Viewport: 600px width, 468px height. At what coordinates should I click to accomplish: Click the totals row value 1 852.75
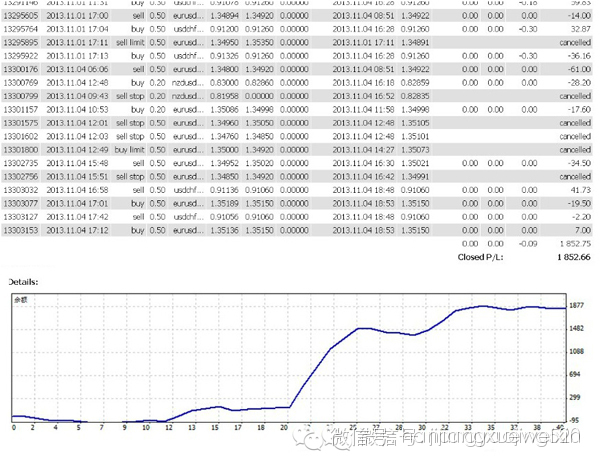pyautogui.click(x=575, y=243)
